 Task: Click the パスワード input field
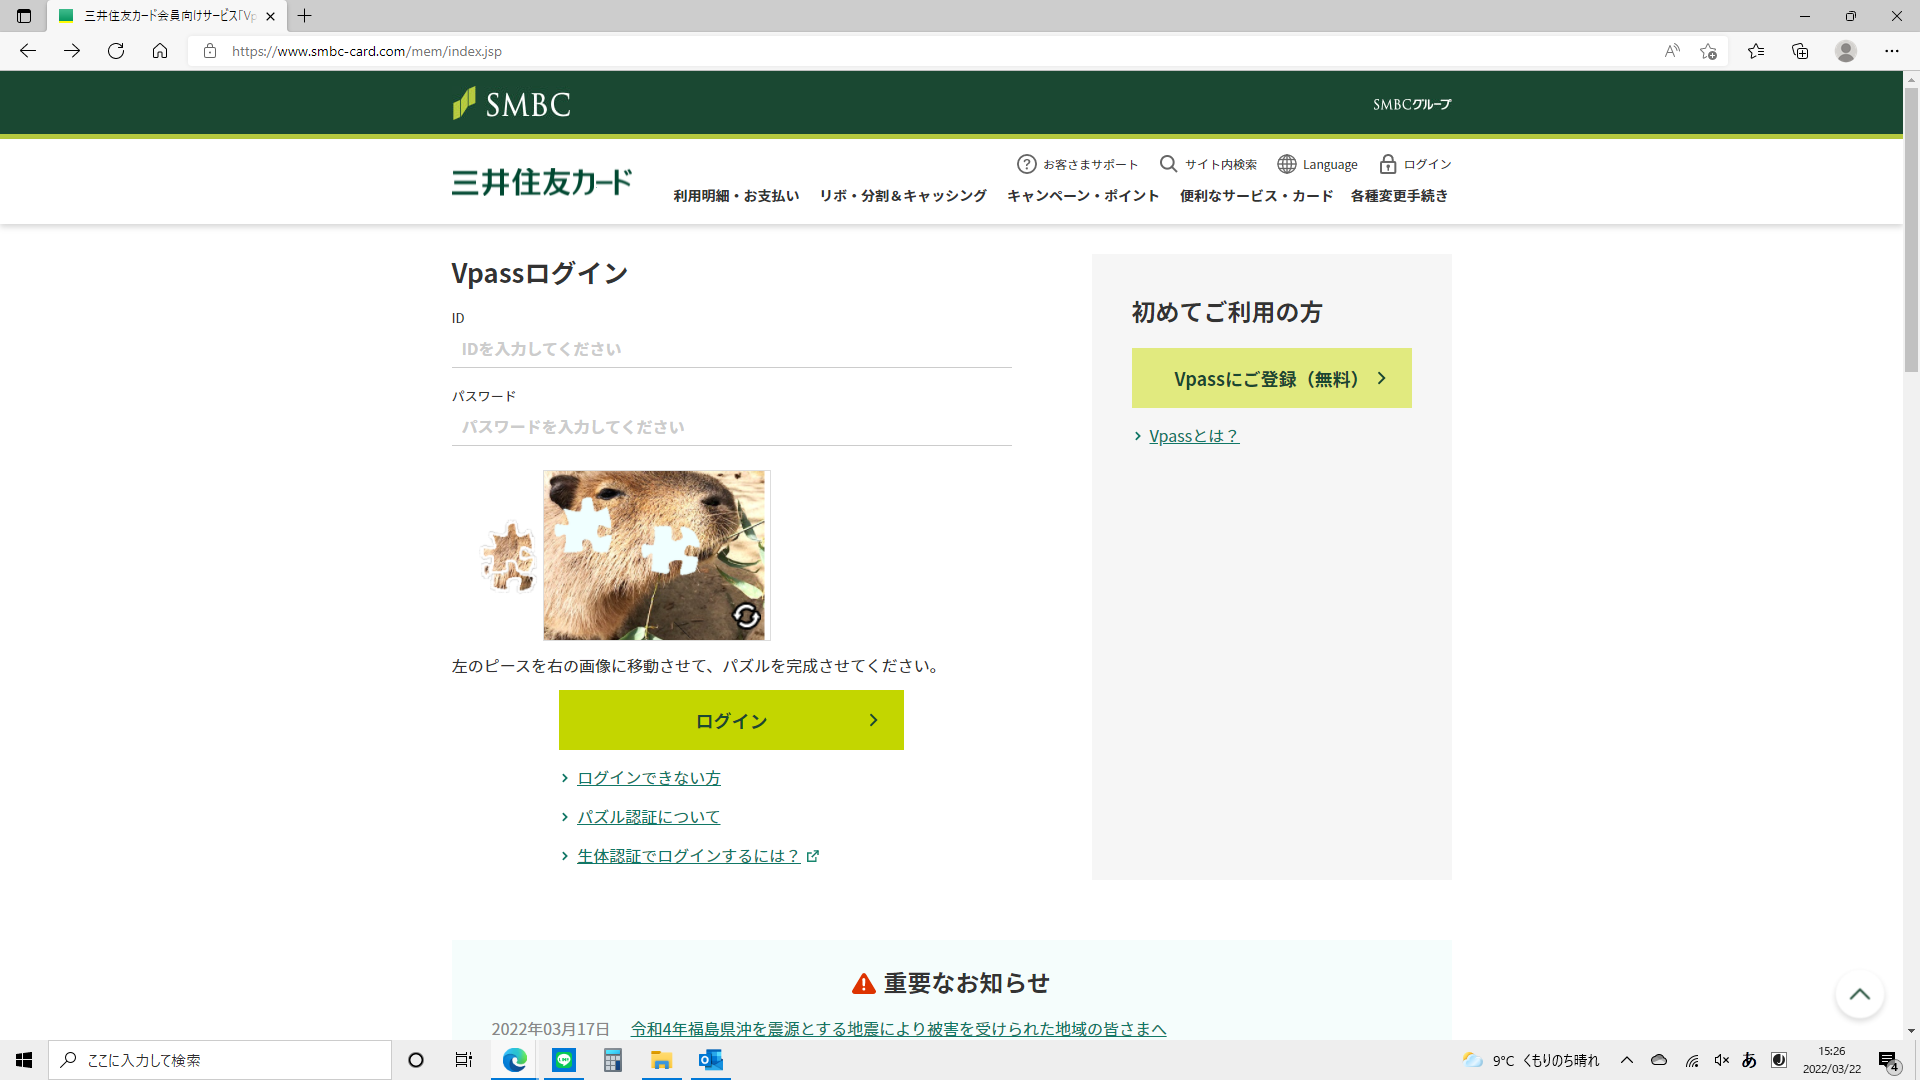point(731,427)
